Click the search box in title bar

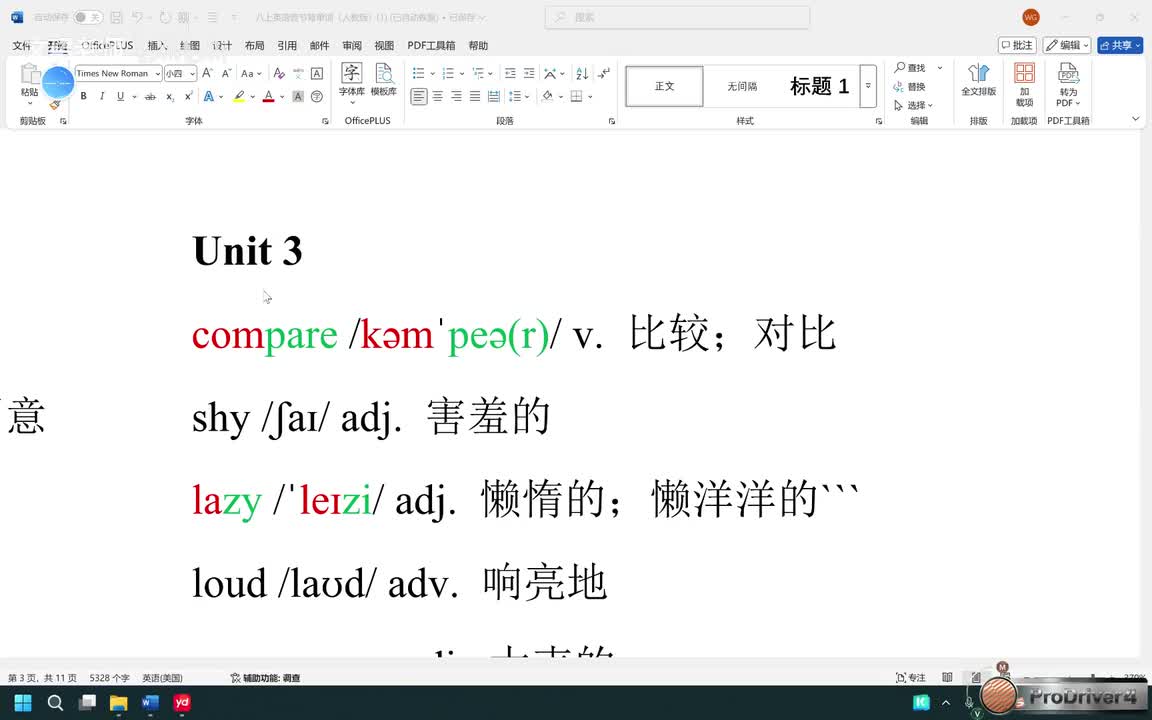point(677,17)
